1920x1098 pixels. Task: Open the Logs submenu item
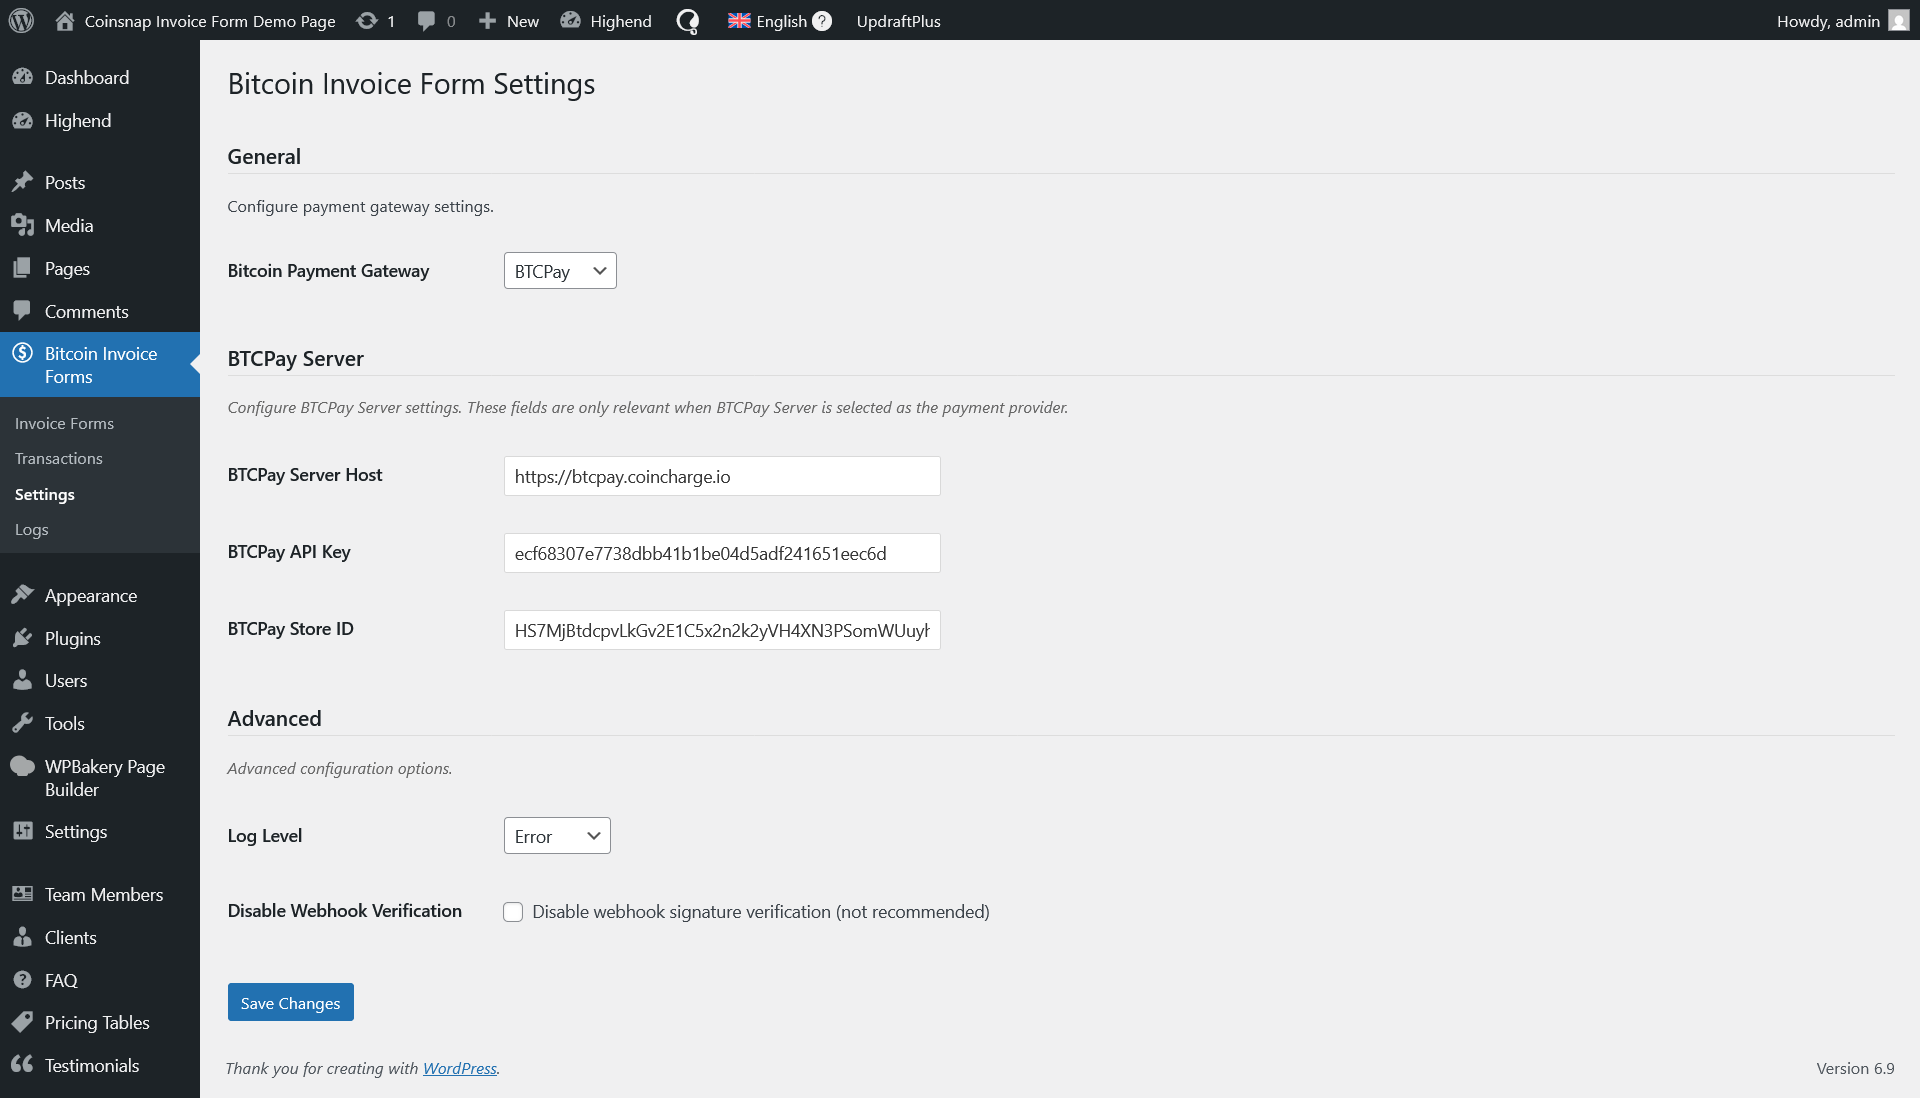[32, 530]
